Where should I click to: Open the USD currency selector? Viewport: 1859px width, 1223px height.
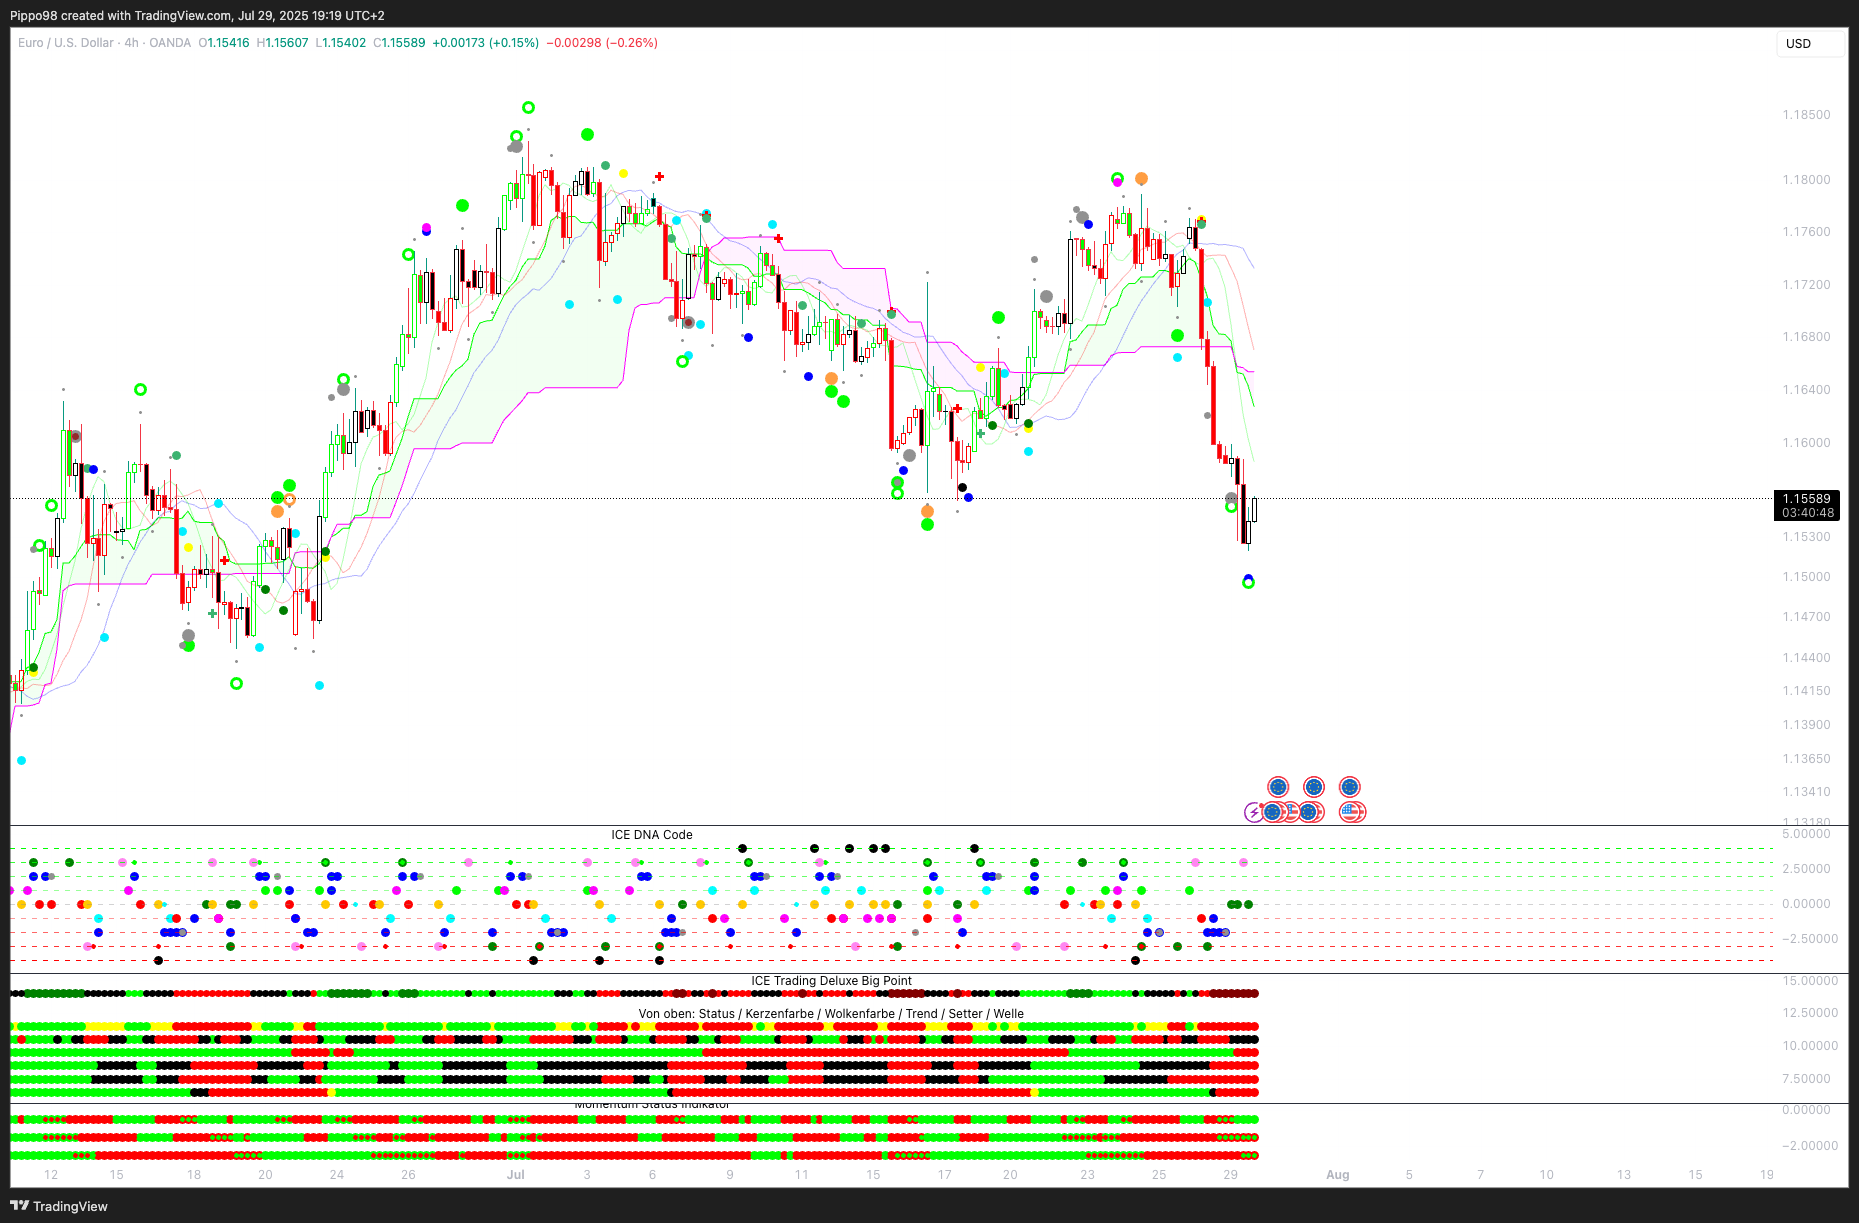1808,44
